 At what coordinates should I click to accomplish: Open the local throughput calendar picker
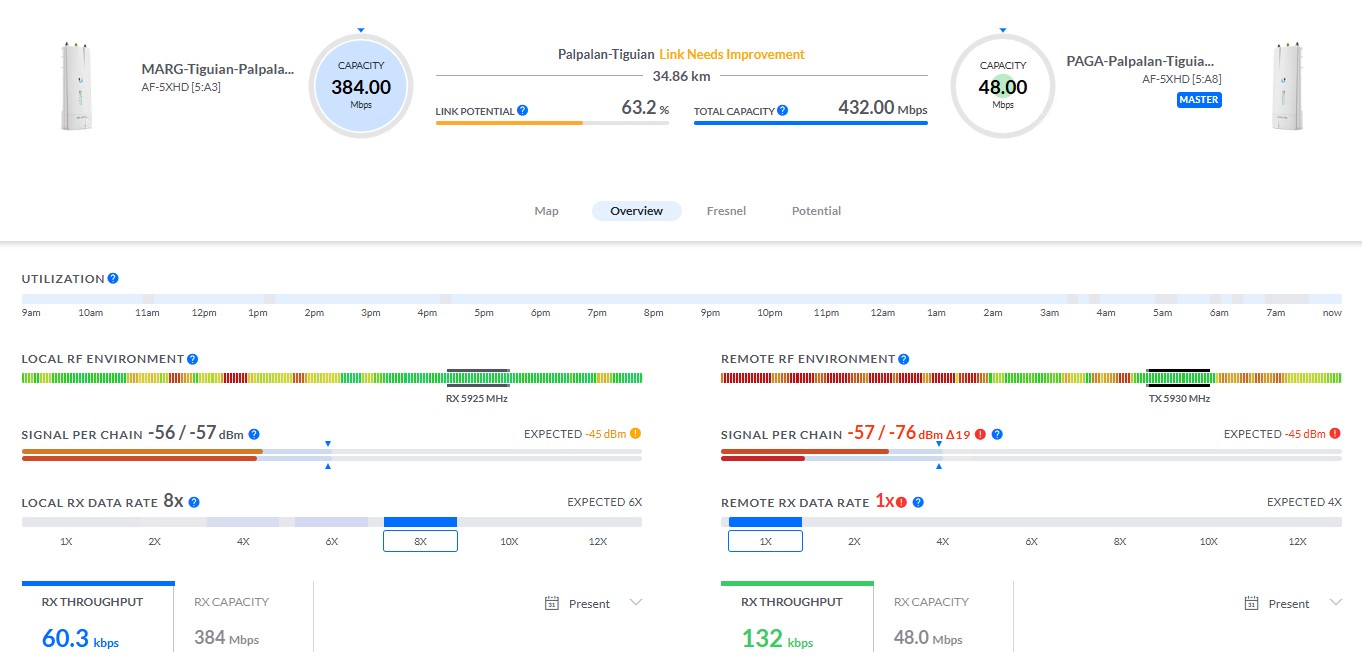point(551,603)
